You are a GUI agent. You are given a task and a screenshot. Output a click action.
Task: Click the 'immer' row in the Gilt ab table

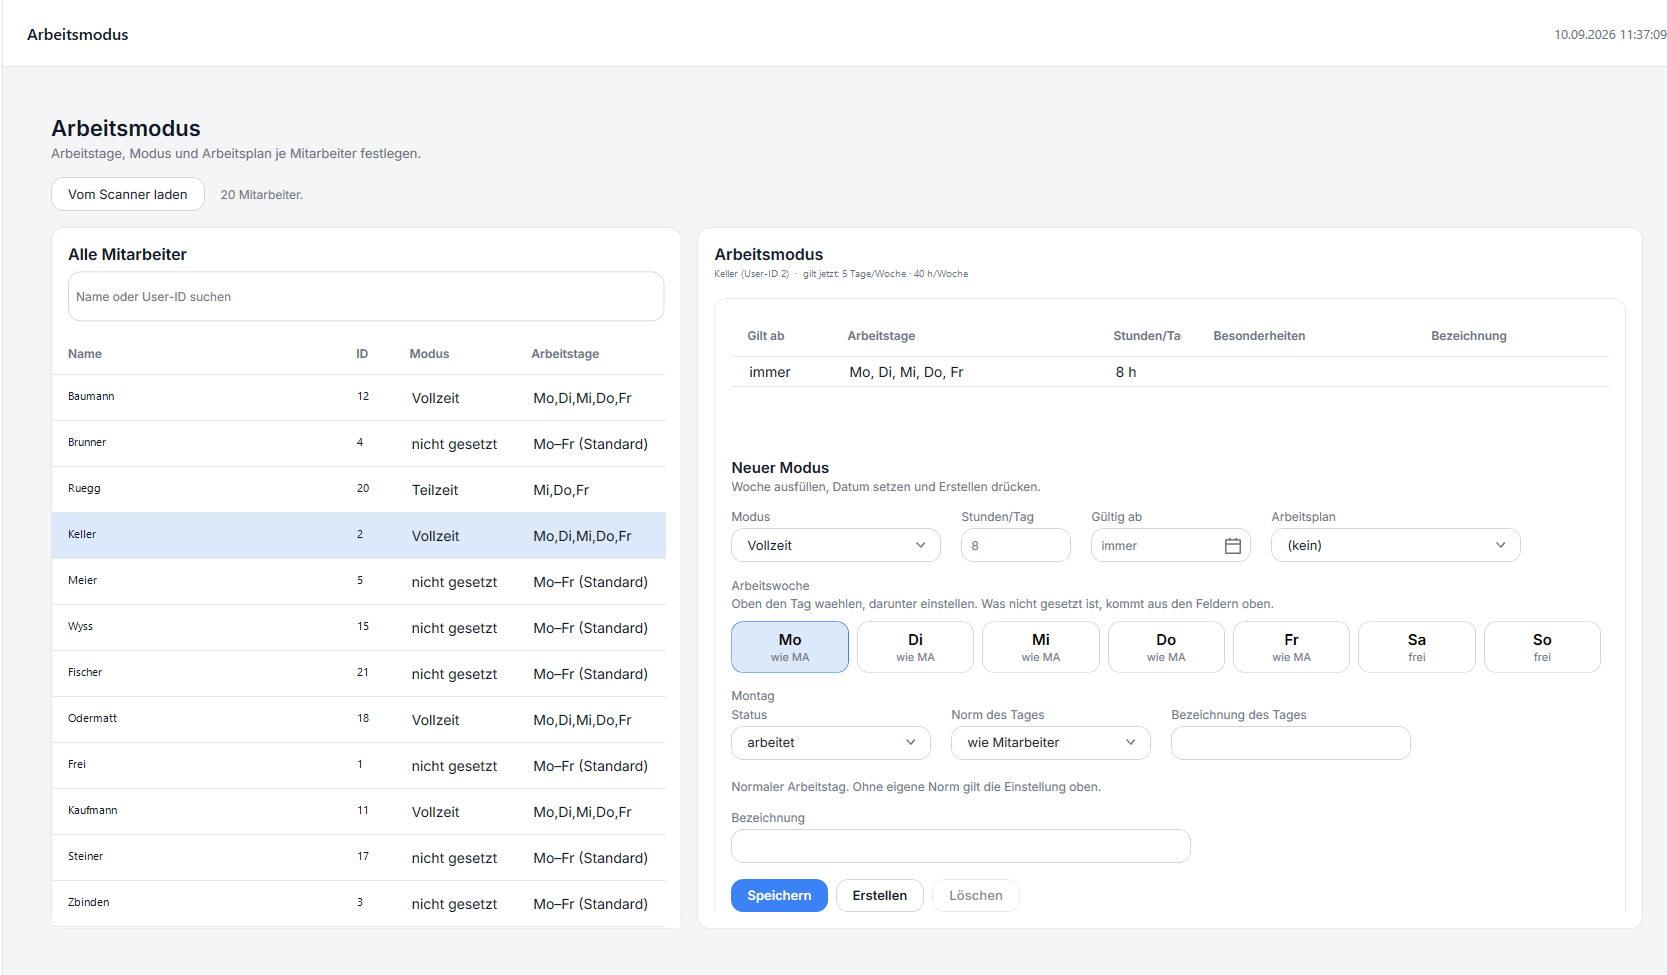(x=1170, y=372)
